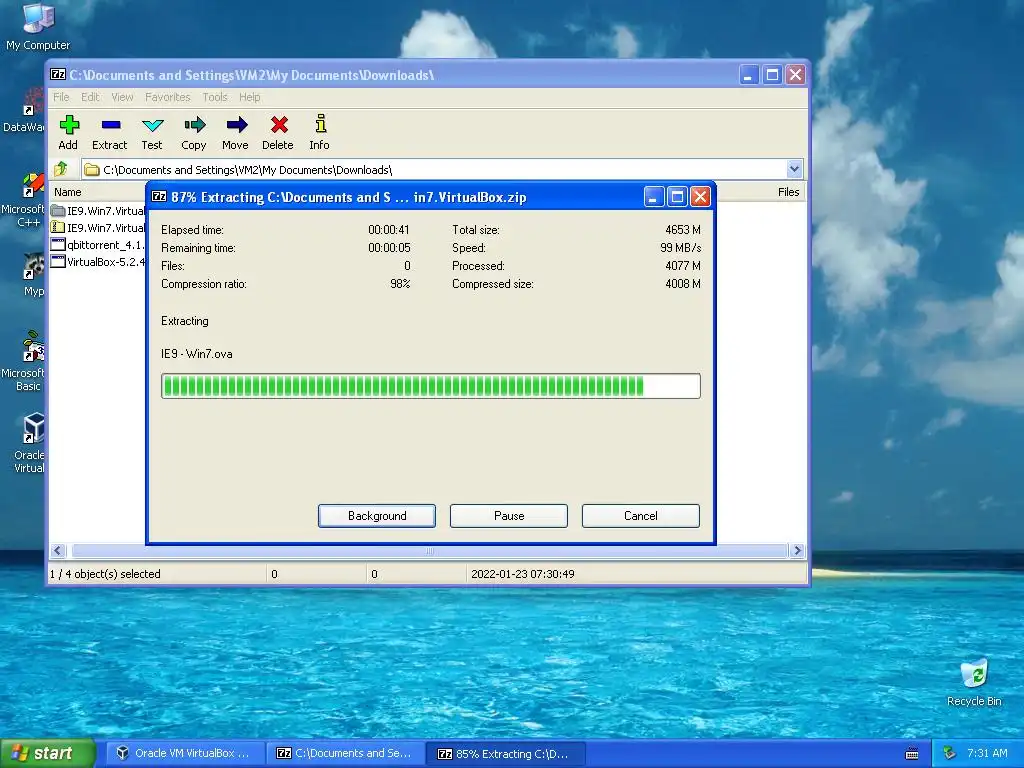Viewport: 1024px width, 768px height.
Task: Expand the address path dropdown
Action: click(x=794, y=169)
